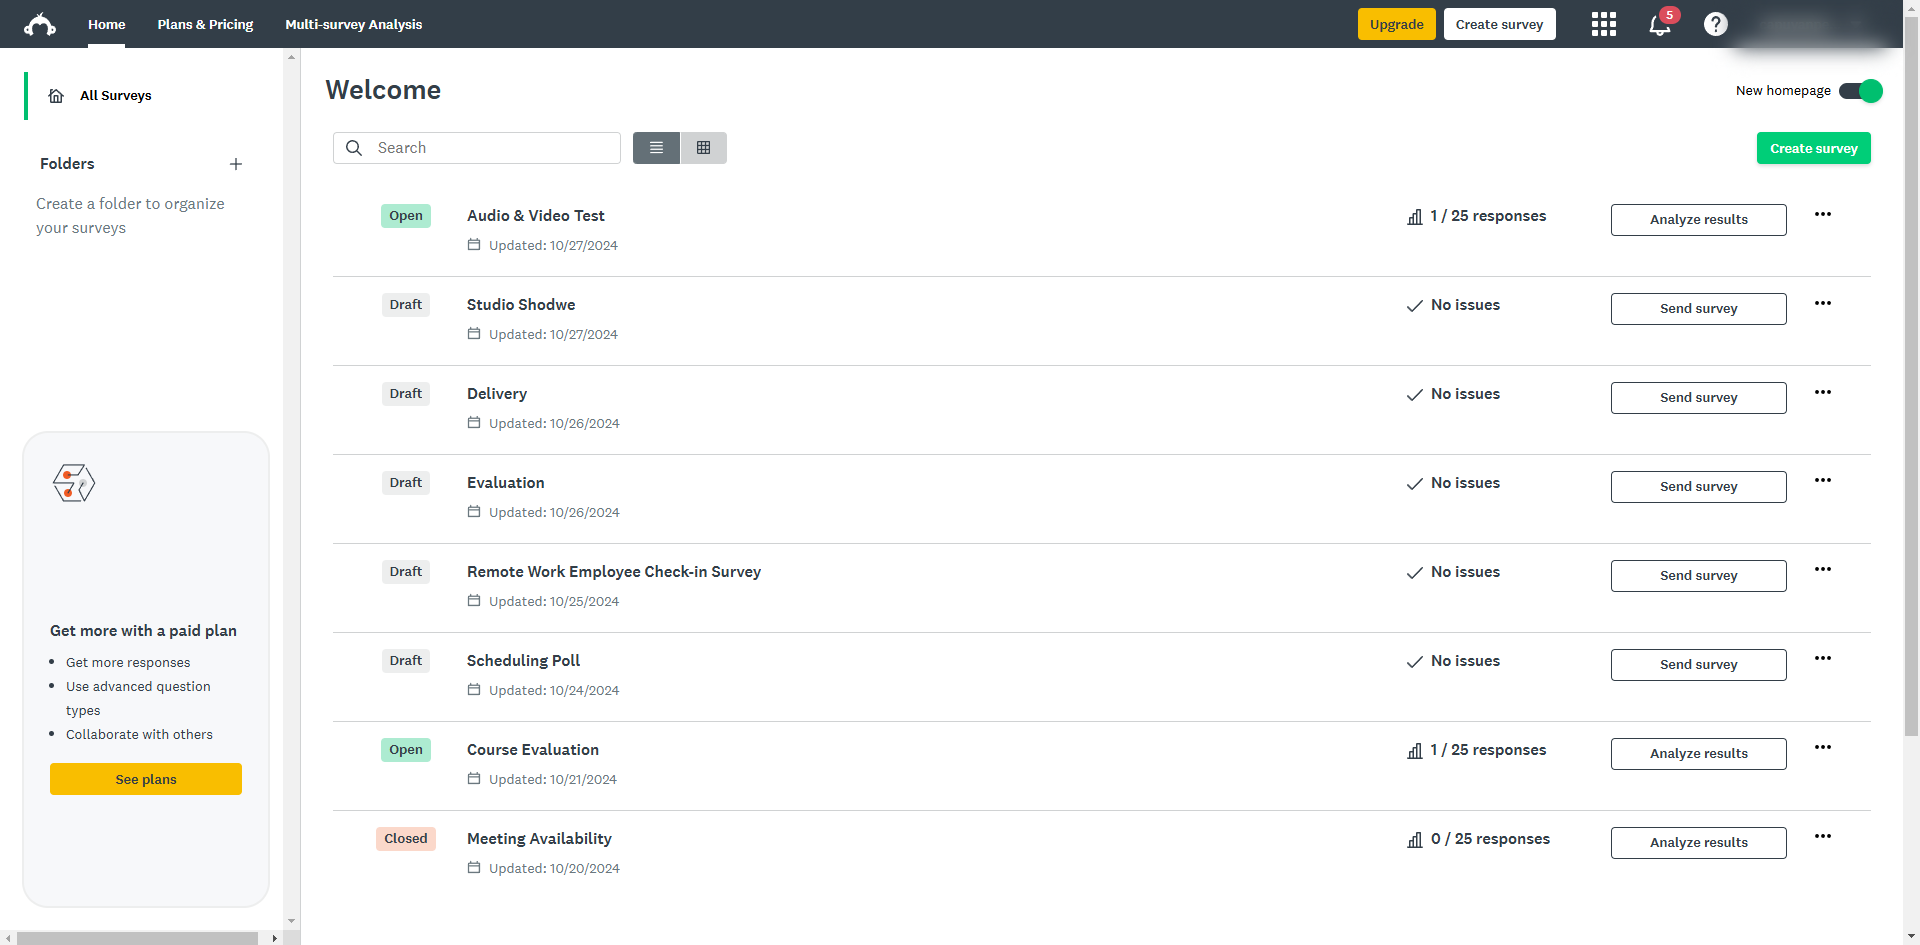Open the Remote Work Employee Check-in Survey
The height and width of the screenshot is (945, 1920).
tap(613, 572)
